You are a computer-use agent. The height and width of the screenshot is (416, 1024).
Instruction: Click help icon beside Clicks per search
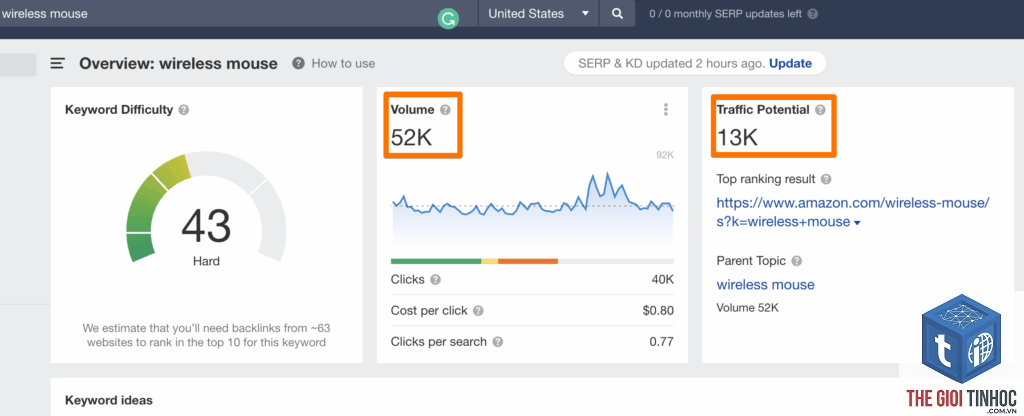pyautogui.click(x=498, y=342)
